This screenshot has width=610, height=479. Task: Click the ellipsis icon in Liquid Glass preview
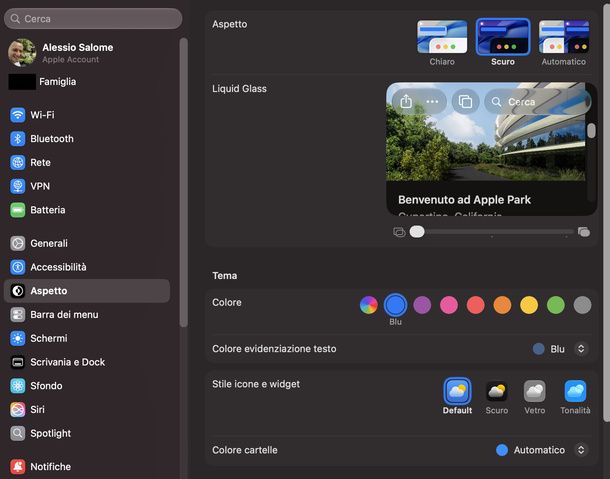(x=432, y=102)
